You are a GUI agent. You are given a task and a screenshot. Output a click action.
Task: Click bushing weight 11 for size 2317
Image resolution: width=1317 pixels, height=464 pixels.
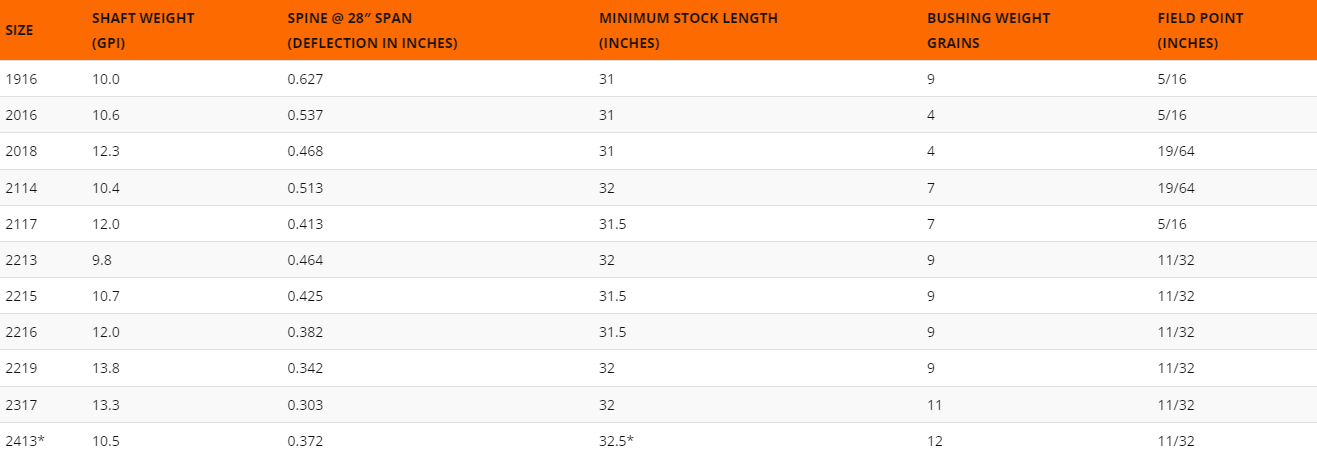(x=935, y=405)
